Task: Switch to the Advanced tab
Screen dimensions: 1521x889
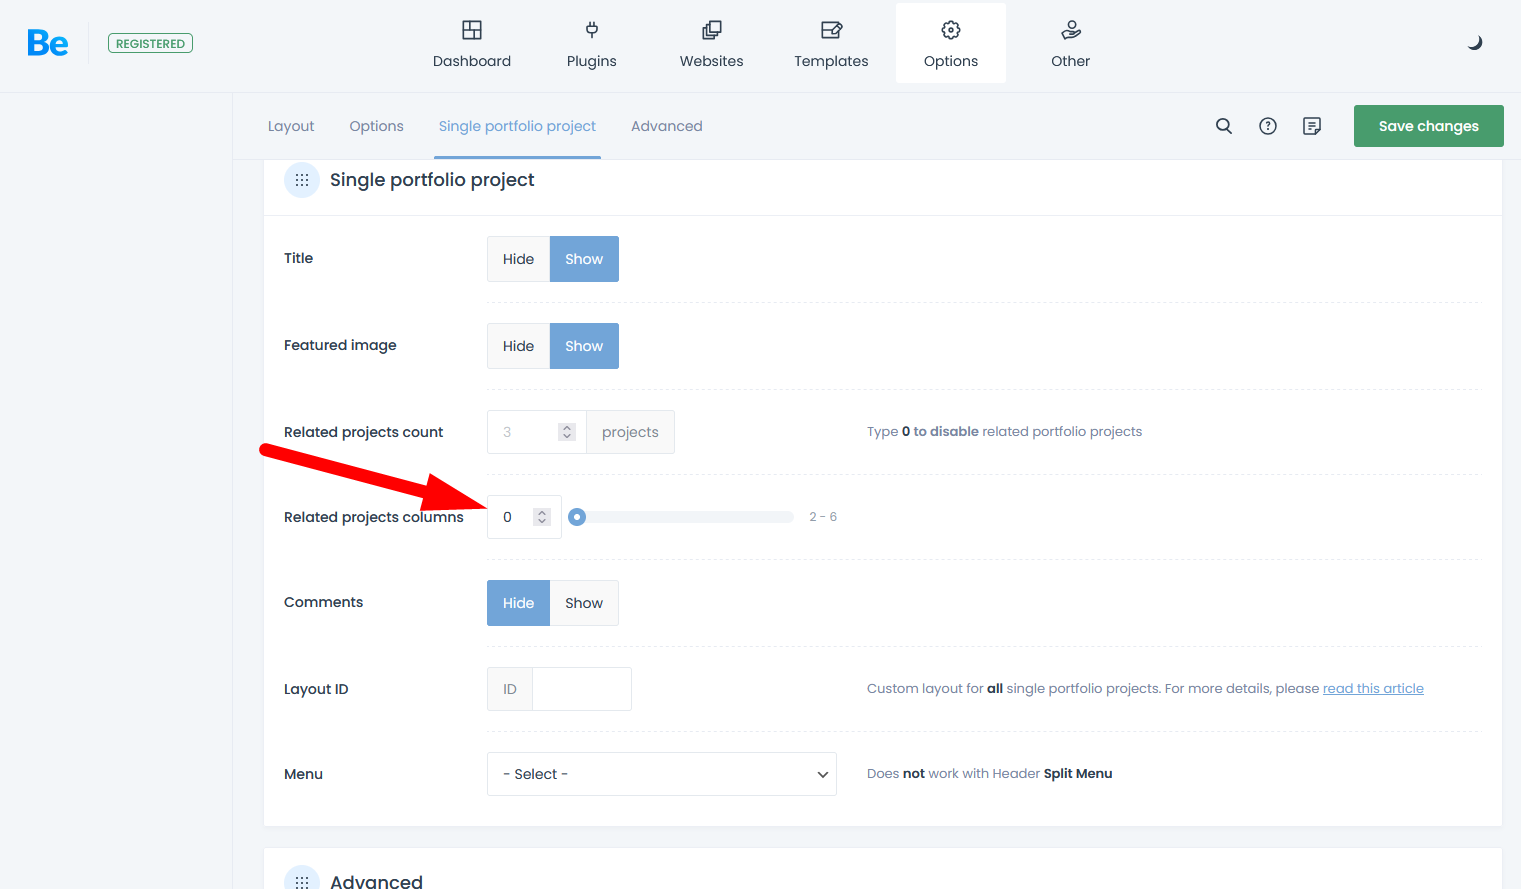Action: point(666,126)
